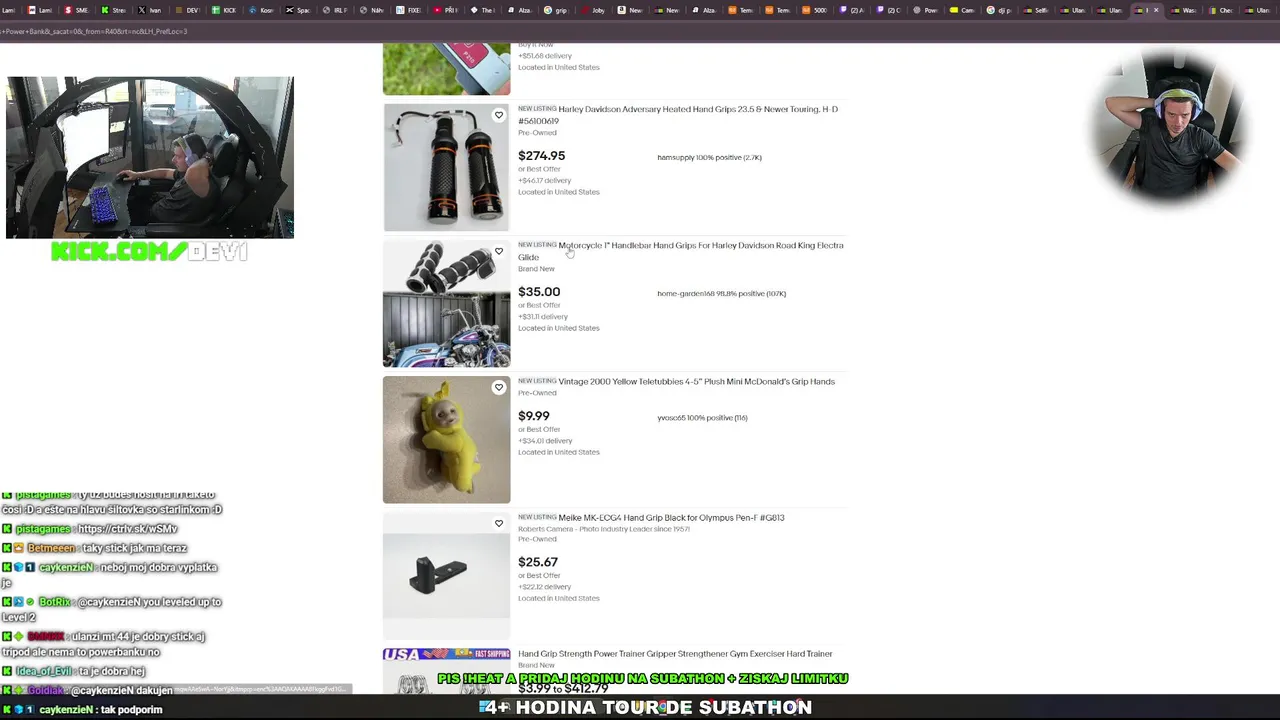Toggle watchlist heart on Meike MK-EOG4 Hand Grip
Image resolution: width=1280 pixels, height=720 pixels.
point(499,523)
